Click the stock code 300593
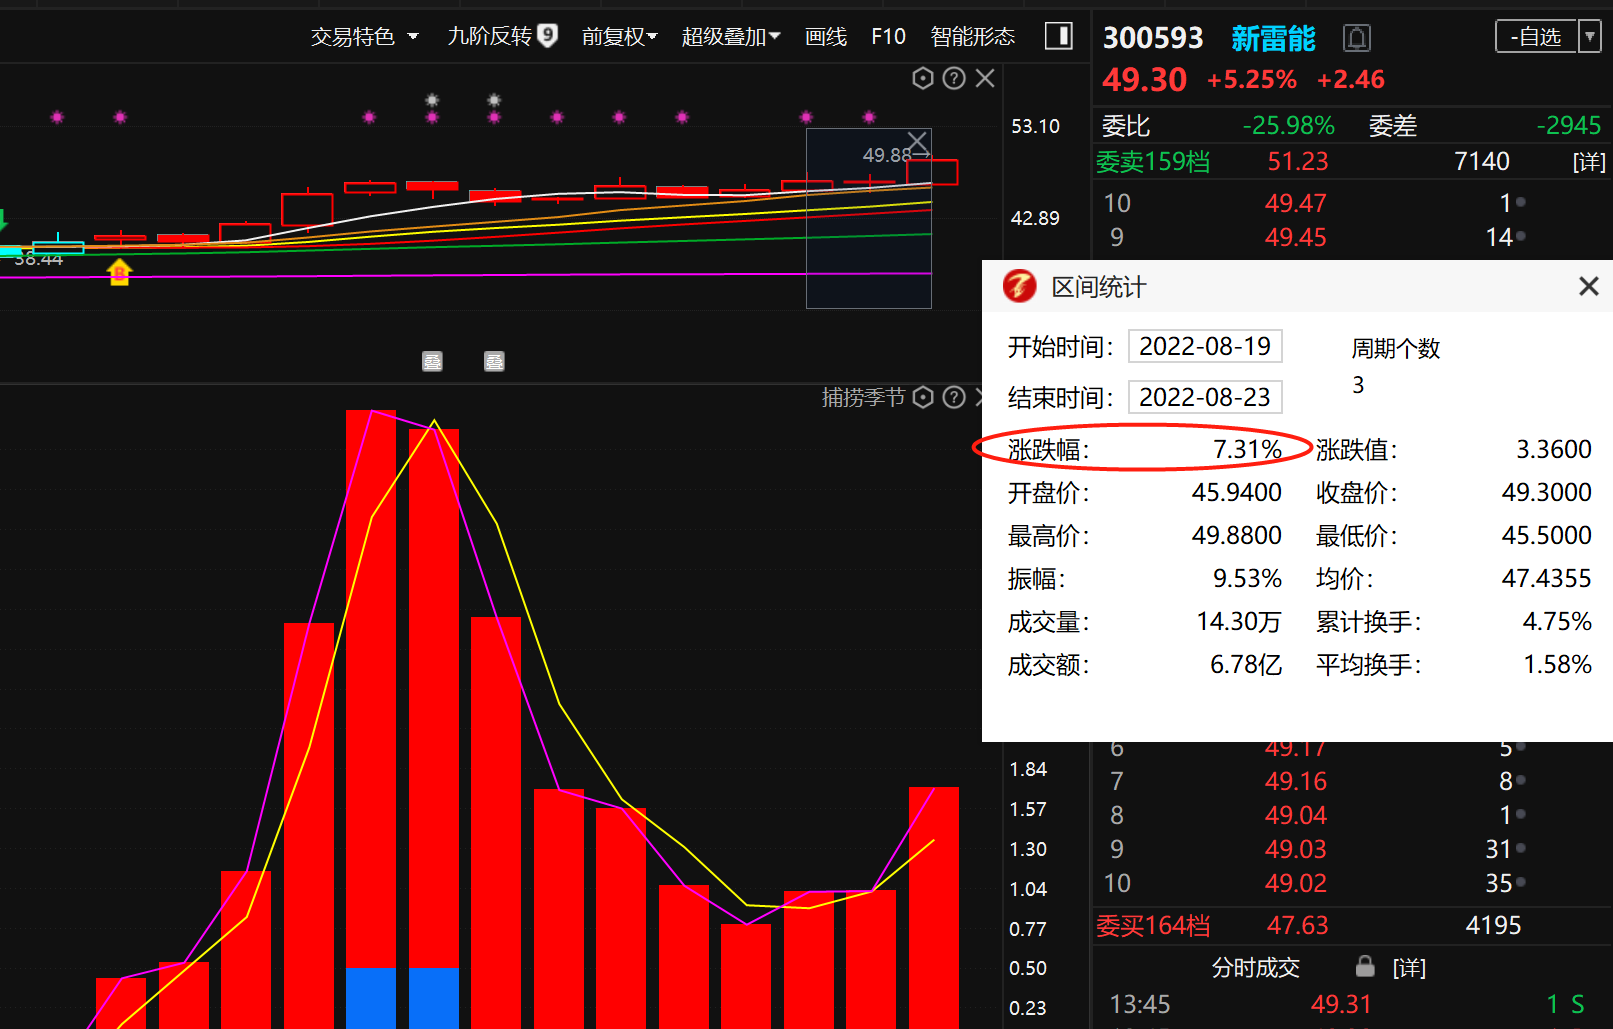The image size is (1613, 1029). [1153, 38]
